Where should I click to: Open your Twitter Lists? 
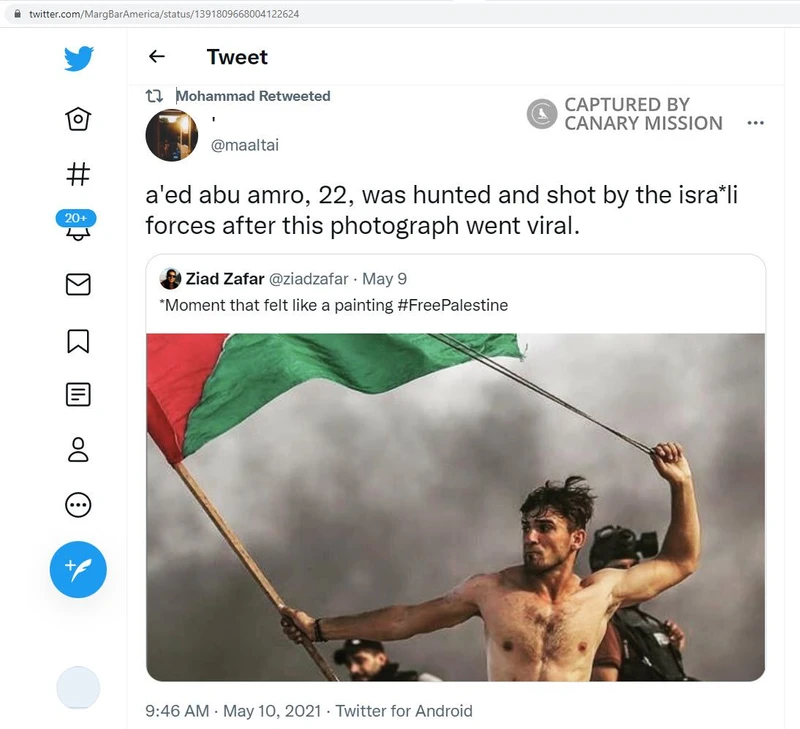[x=78, y=395]
